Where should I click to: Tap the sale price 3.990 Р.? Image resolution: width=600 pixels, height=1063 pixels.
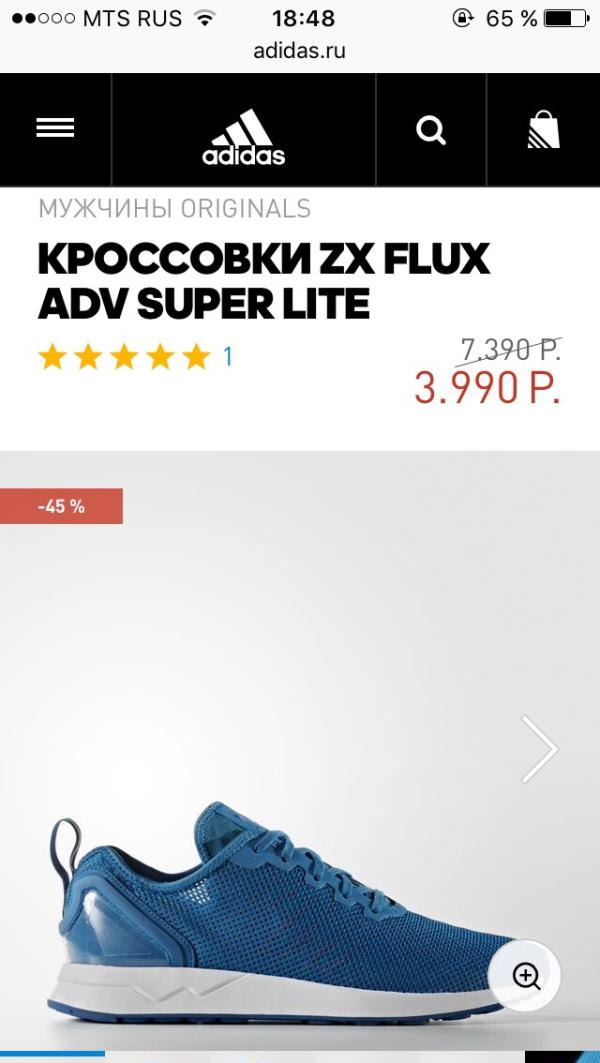487,388
